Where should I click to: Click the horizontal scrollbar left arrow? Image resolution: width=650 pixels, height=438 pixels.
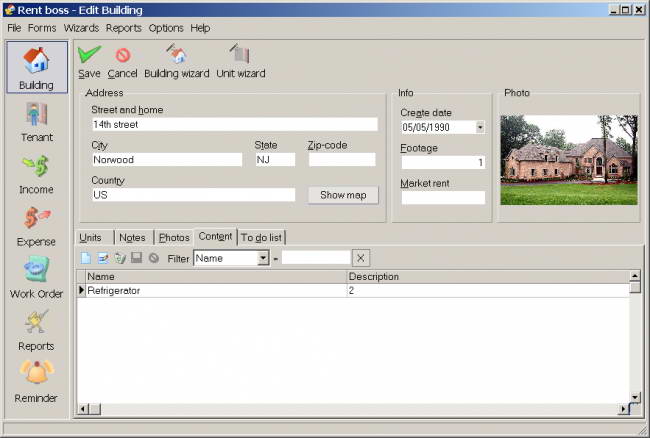click(x=83, y=409)
